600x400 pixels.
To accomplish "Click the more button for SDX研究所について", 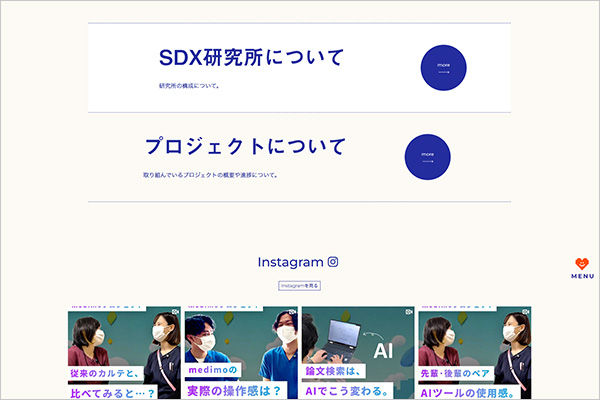I will 443,68.
